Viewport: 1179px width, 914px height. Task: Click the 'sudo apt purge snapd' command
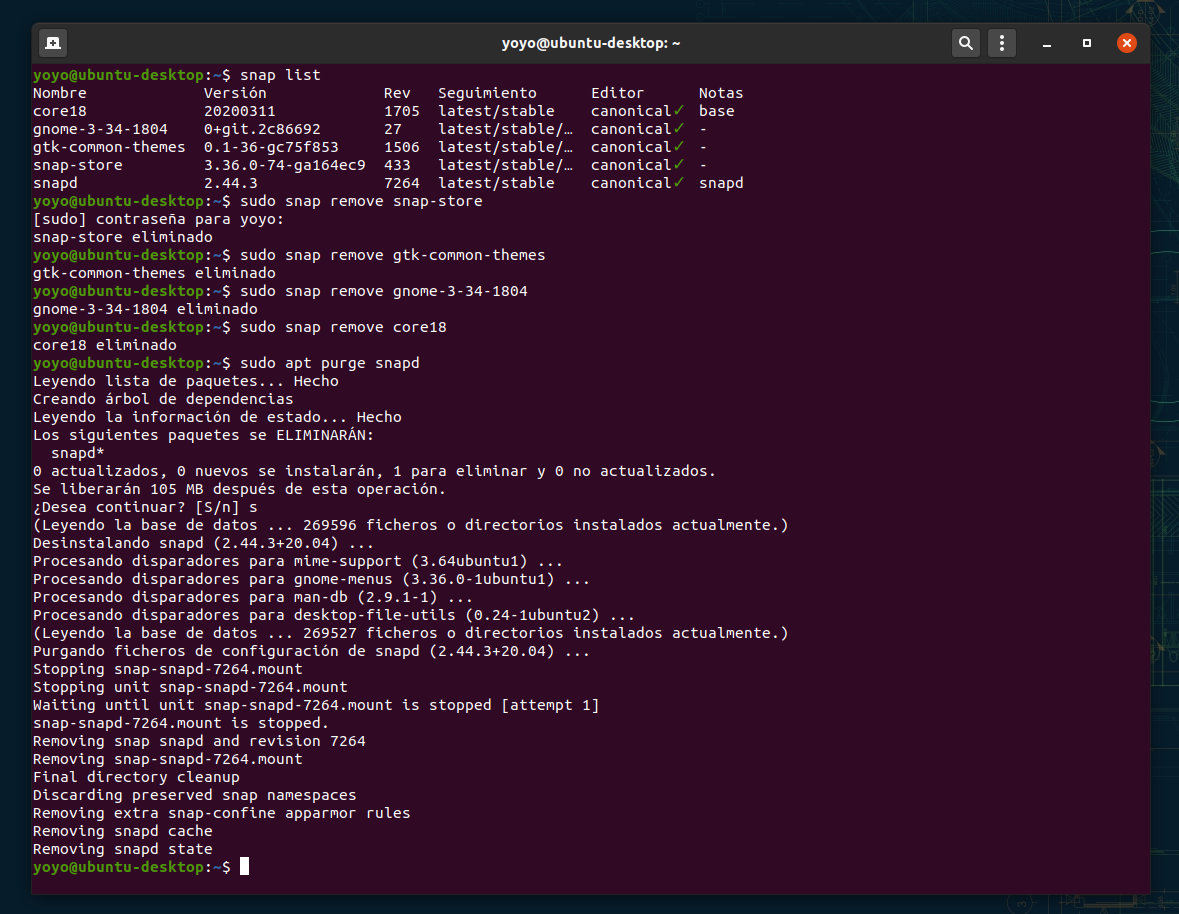(330, 363)
